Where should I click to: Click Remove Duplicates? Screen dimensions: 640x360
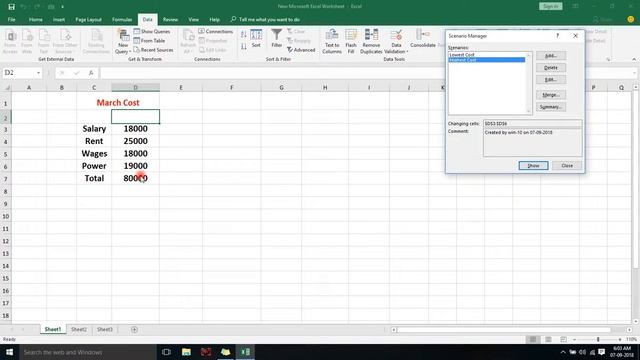click(x=371, y=41)
